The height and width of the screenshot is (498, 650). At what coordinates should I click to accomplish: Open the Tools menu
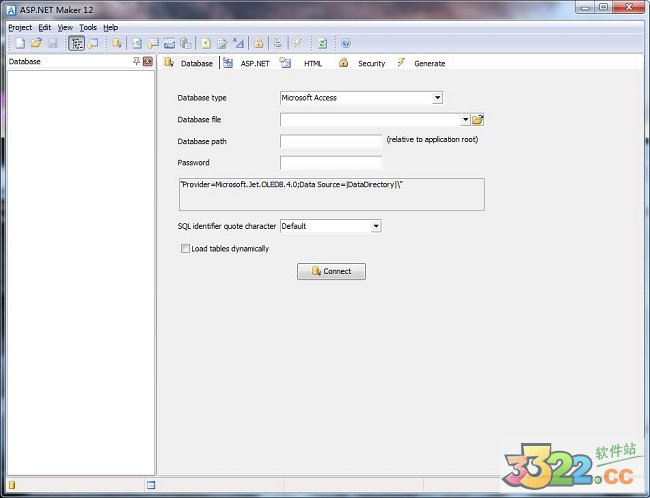[88, 27]
